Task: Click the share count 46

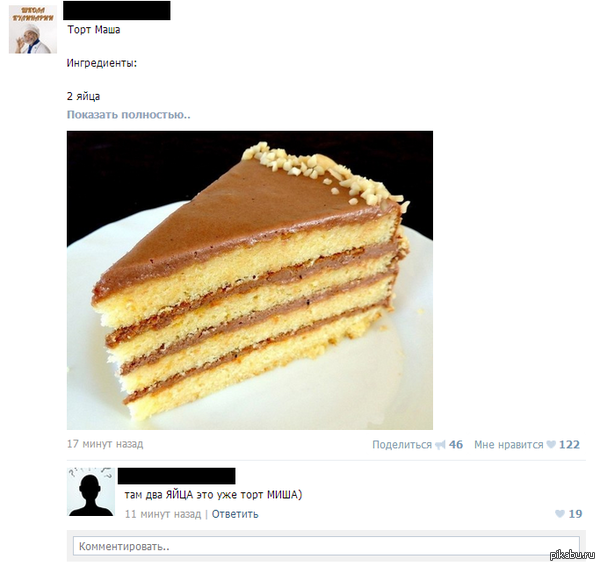Action: point(456,445)
